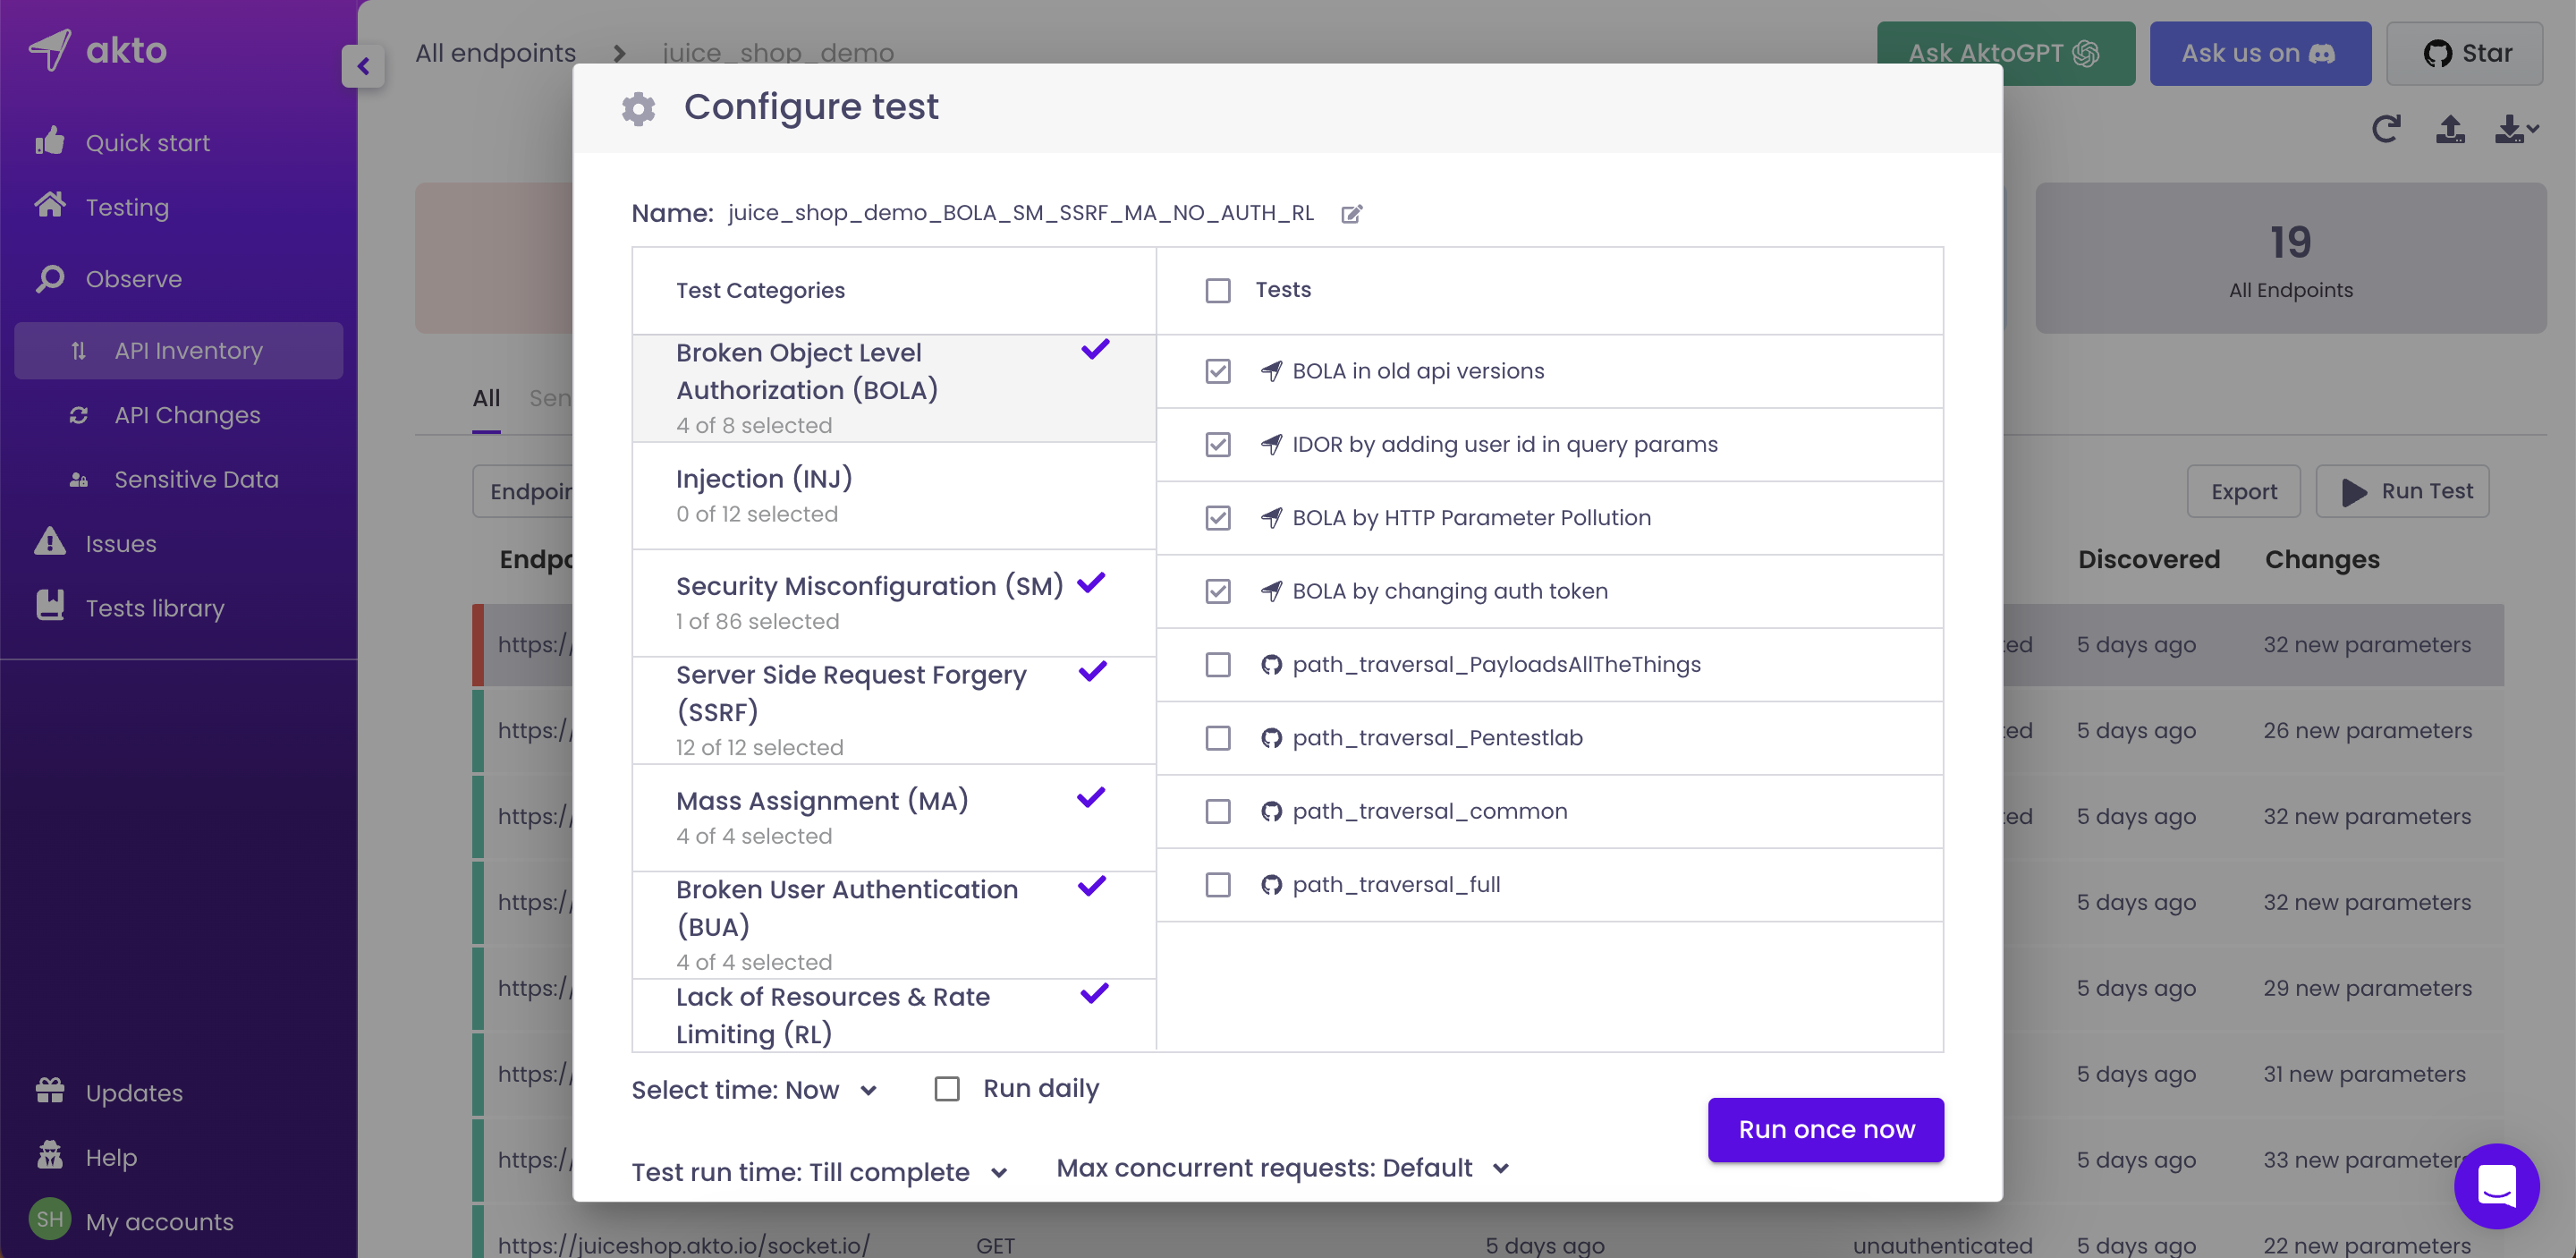2576x1258 pixels.
Task: Collapse the sidebar with the chevron
Action: click(363, 66)
